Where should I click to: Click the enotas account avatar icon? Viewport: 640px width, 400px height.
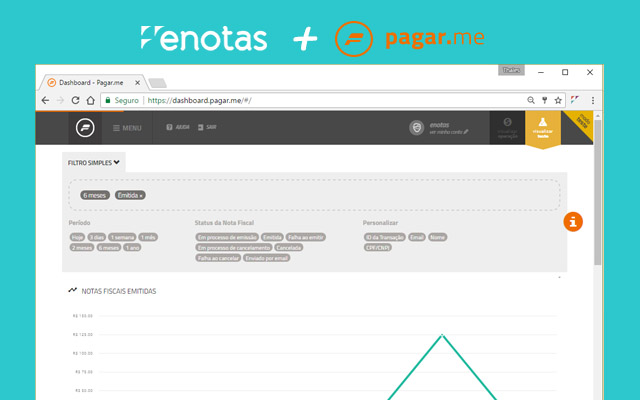tap(416, 128)
